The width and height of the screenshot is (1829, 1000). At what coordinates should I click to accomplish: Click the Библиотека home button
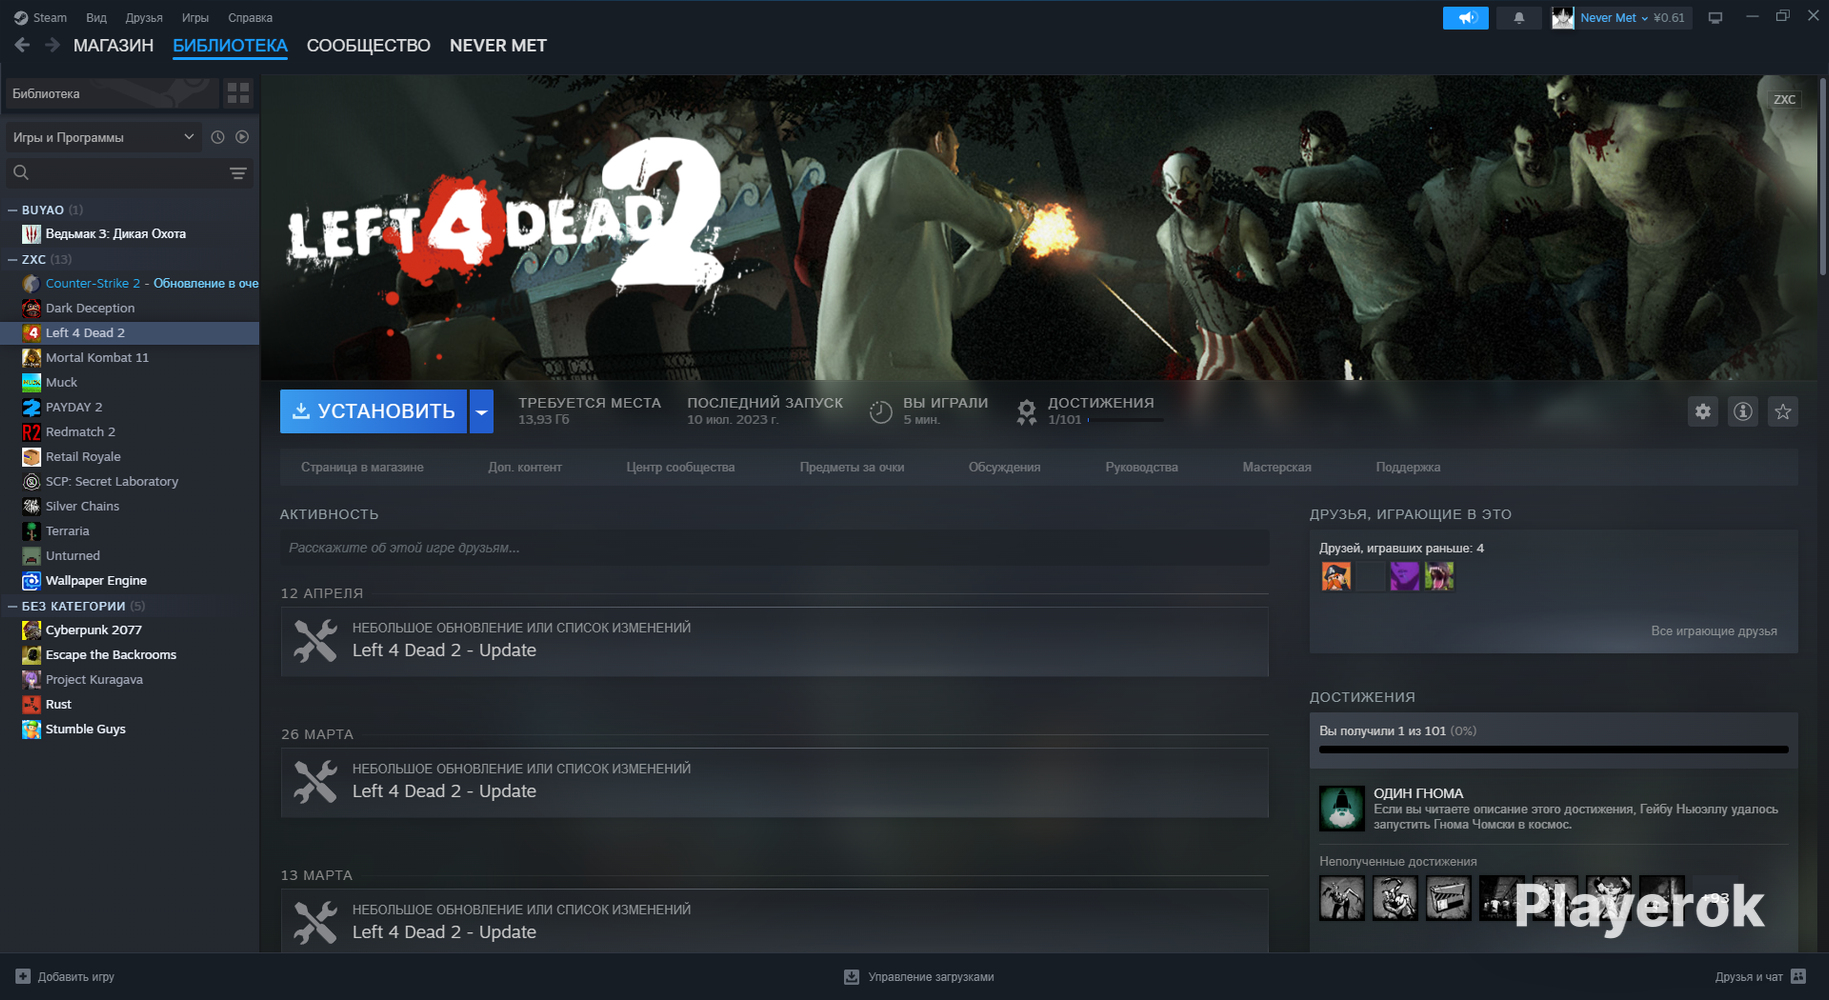coord(112,93)
